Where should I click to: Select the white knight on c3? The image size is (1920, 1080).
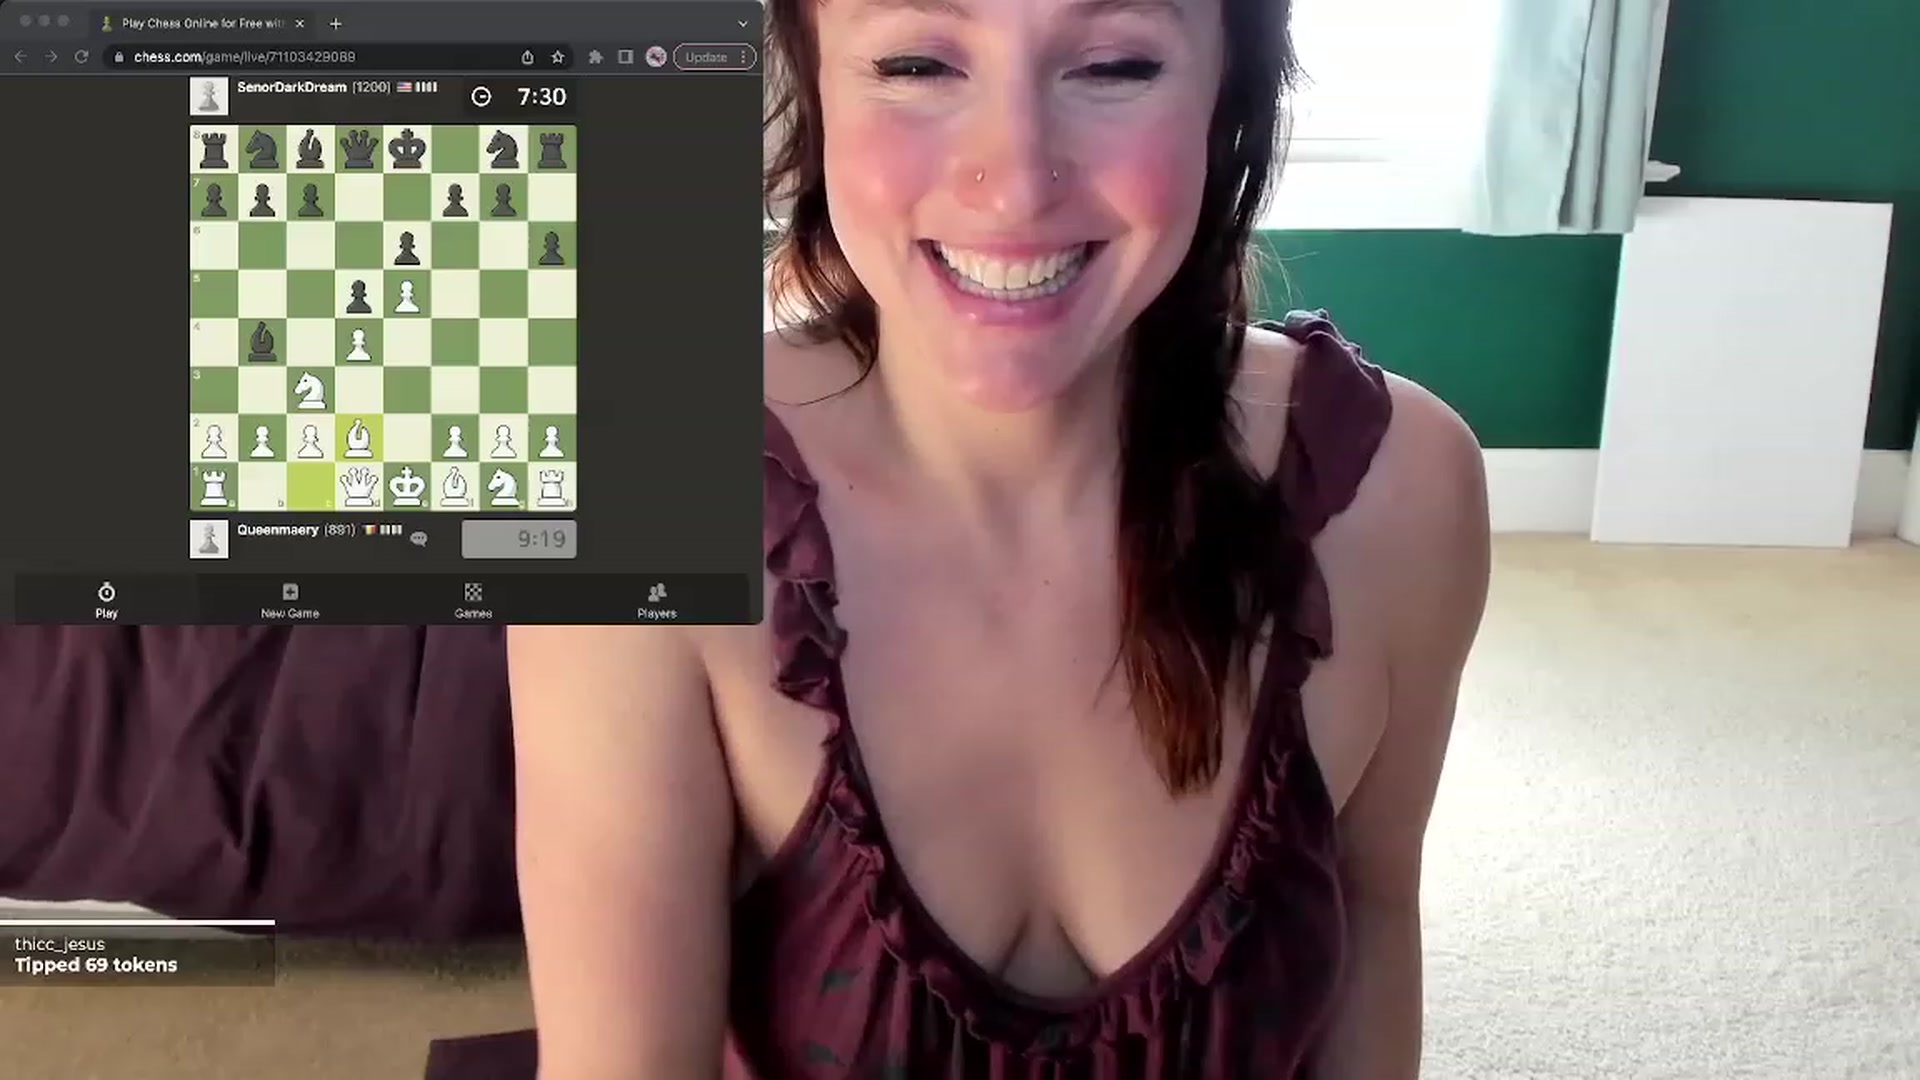[x=310, y=391]
